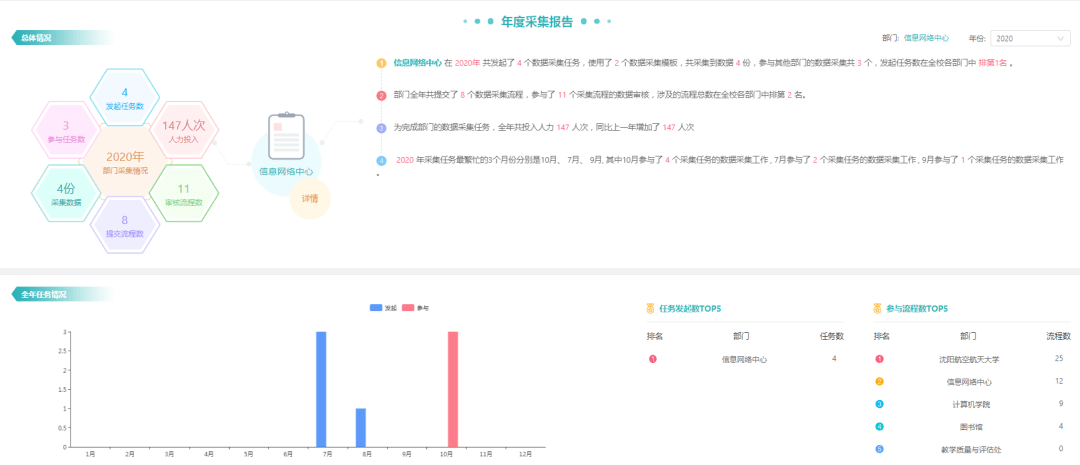This screenshot has height=465, width=1080.
Task: Select the 提交流程数 hexagon
Action: (x=125, y=225)
